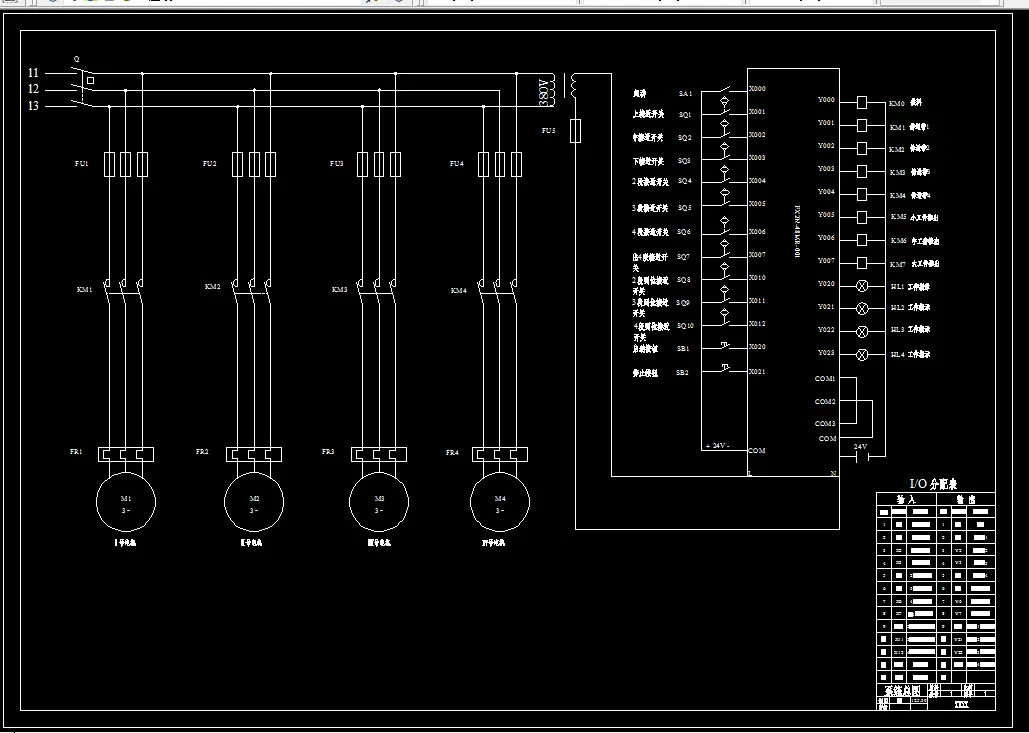Select the FR3 thermal relay symbol
This screenshot has height=733, width=1029.
(x=380, y=453)
